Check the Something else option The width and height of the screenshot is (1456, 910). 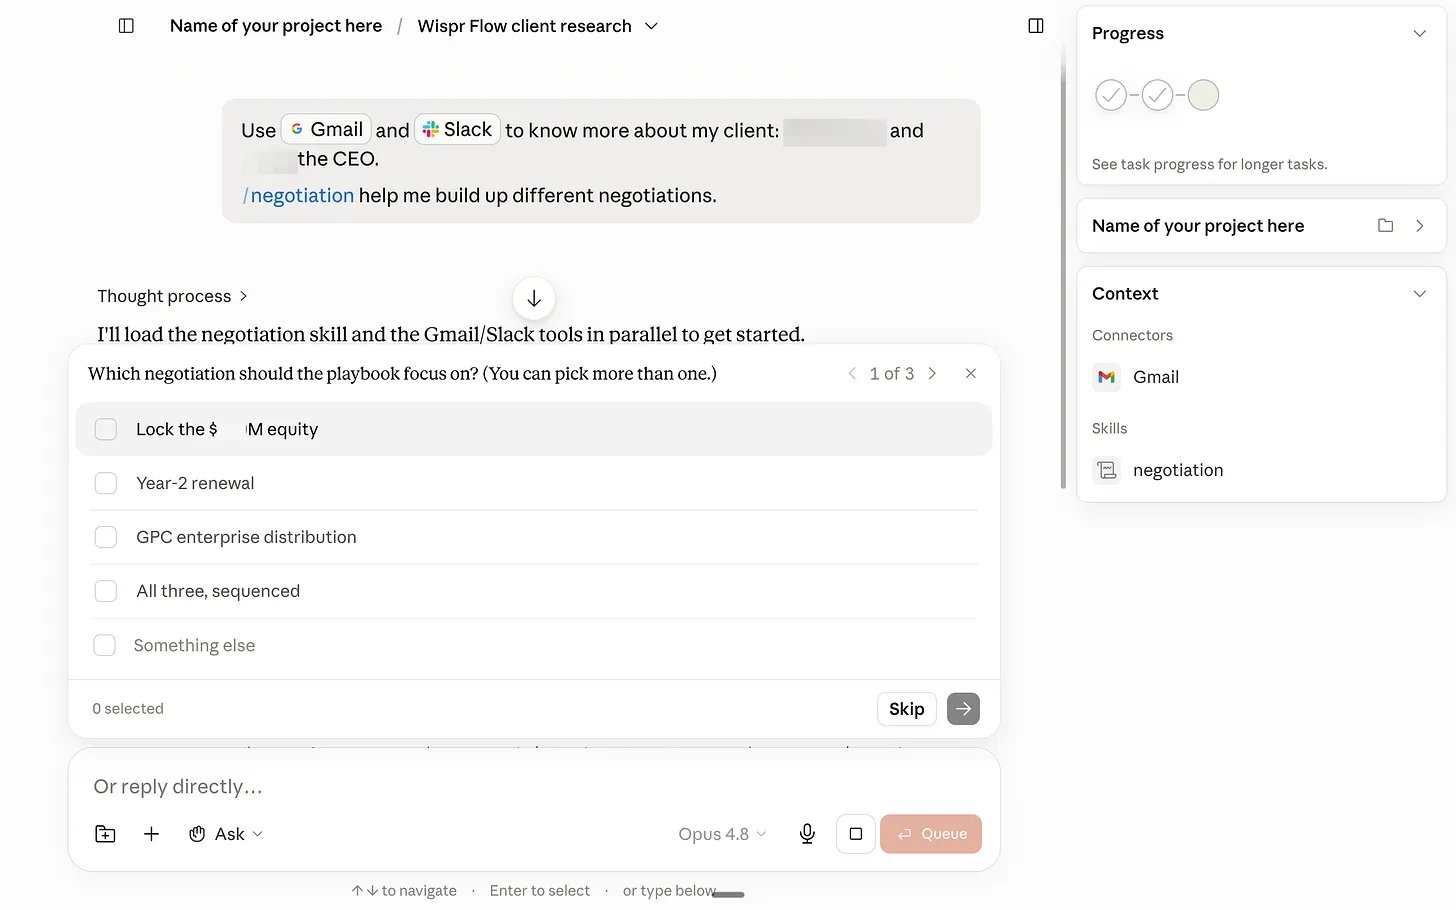point(104,645)
